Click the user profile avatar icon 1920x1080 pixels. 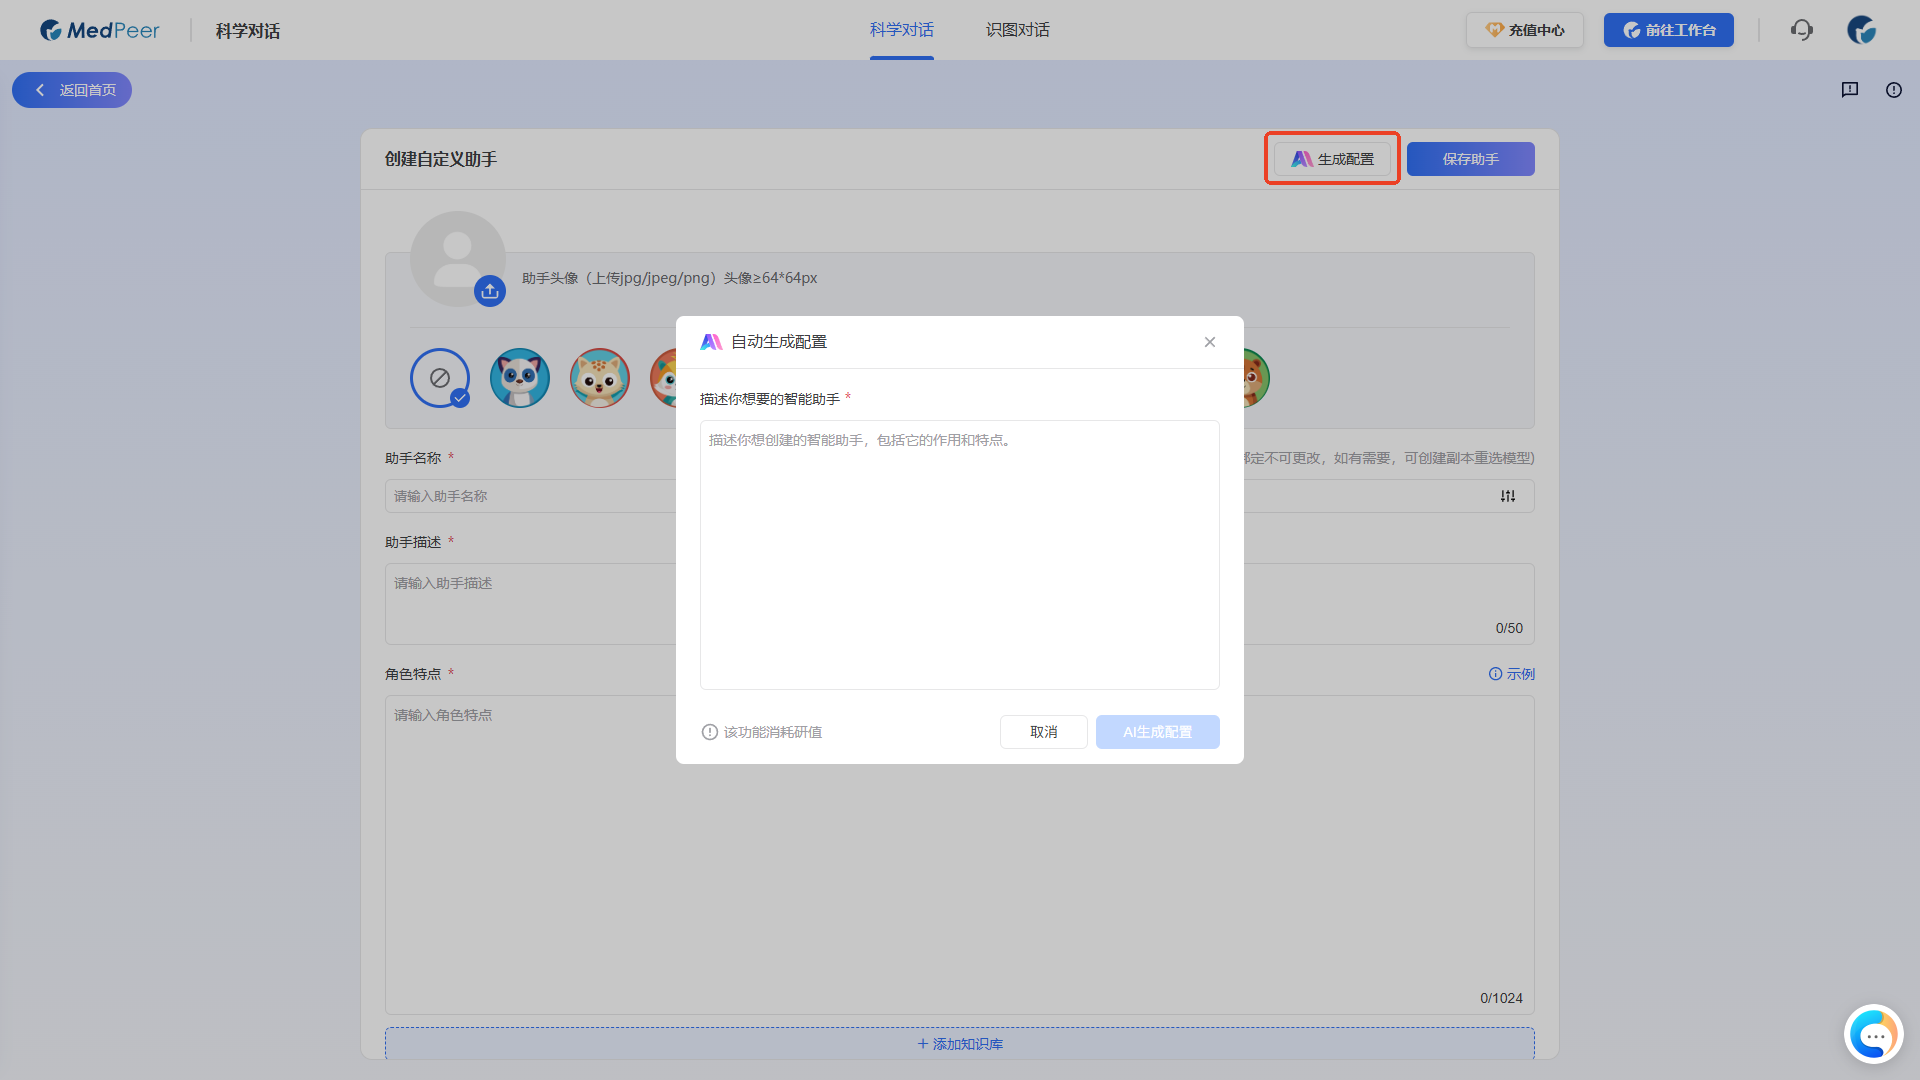click(1861, 30)
